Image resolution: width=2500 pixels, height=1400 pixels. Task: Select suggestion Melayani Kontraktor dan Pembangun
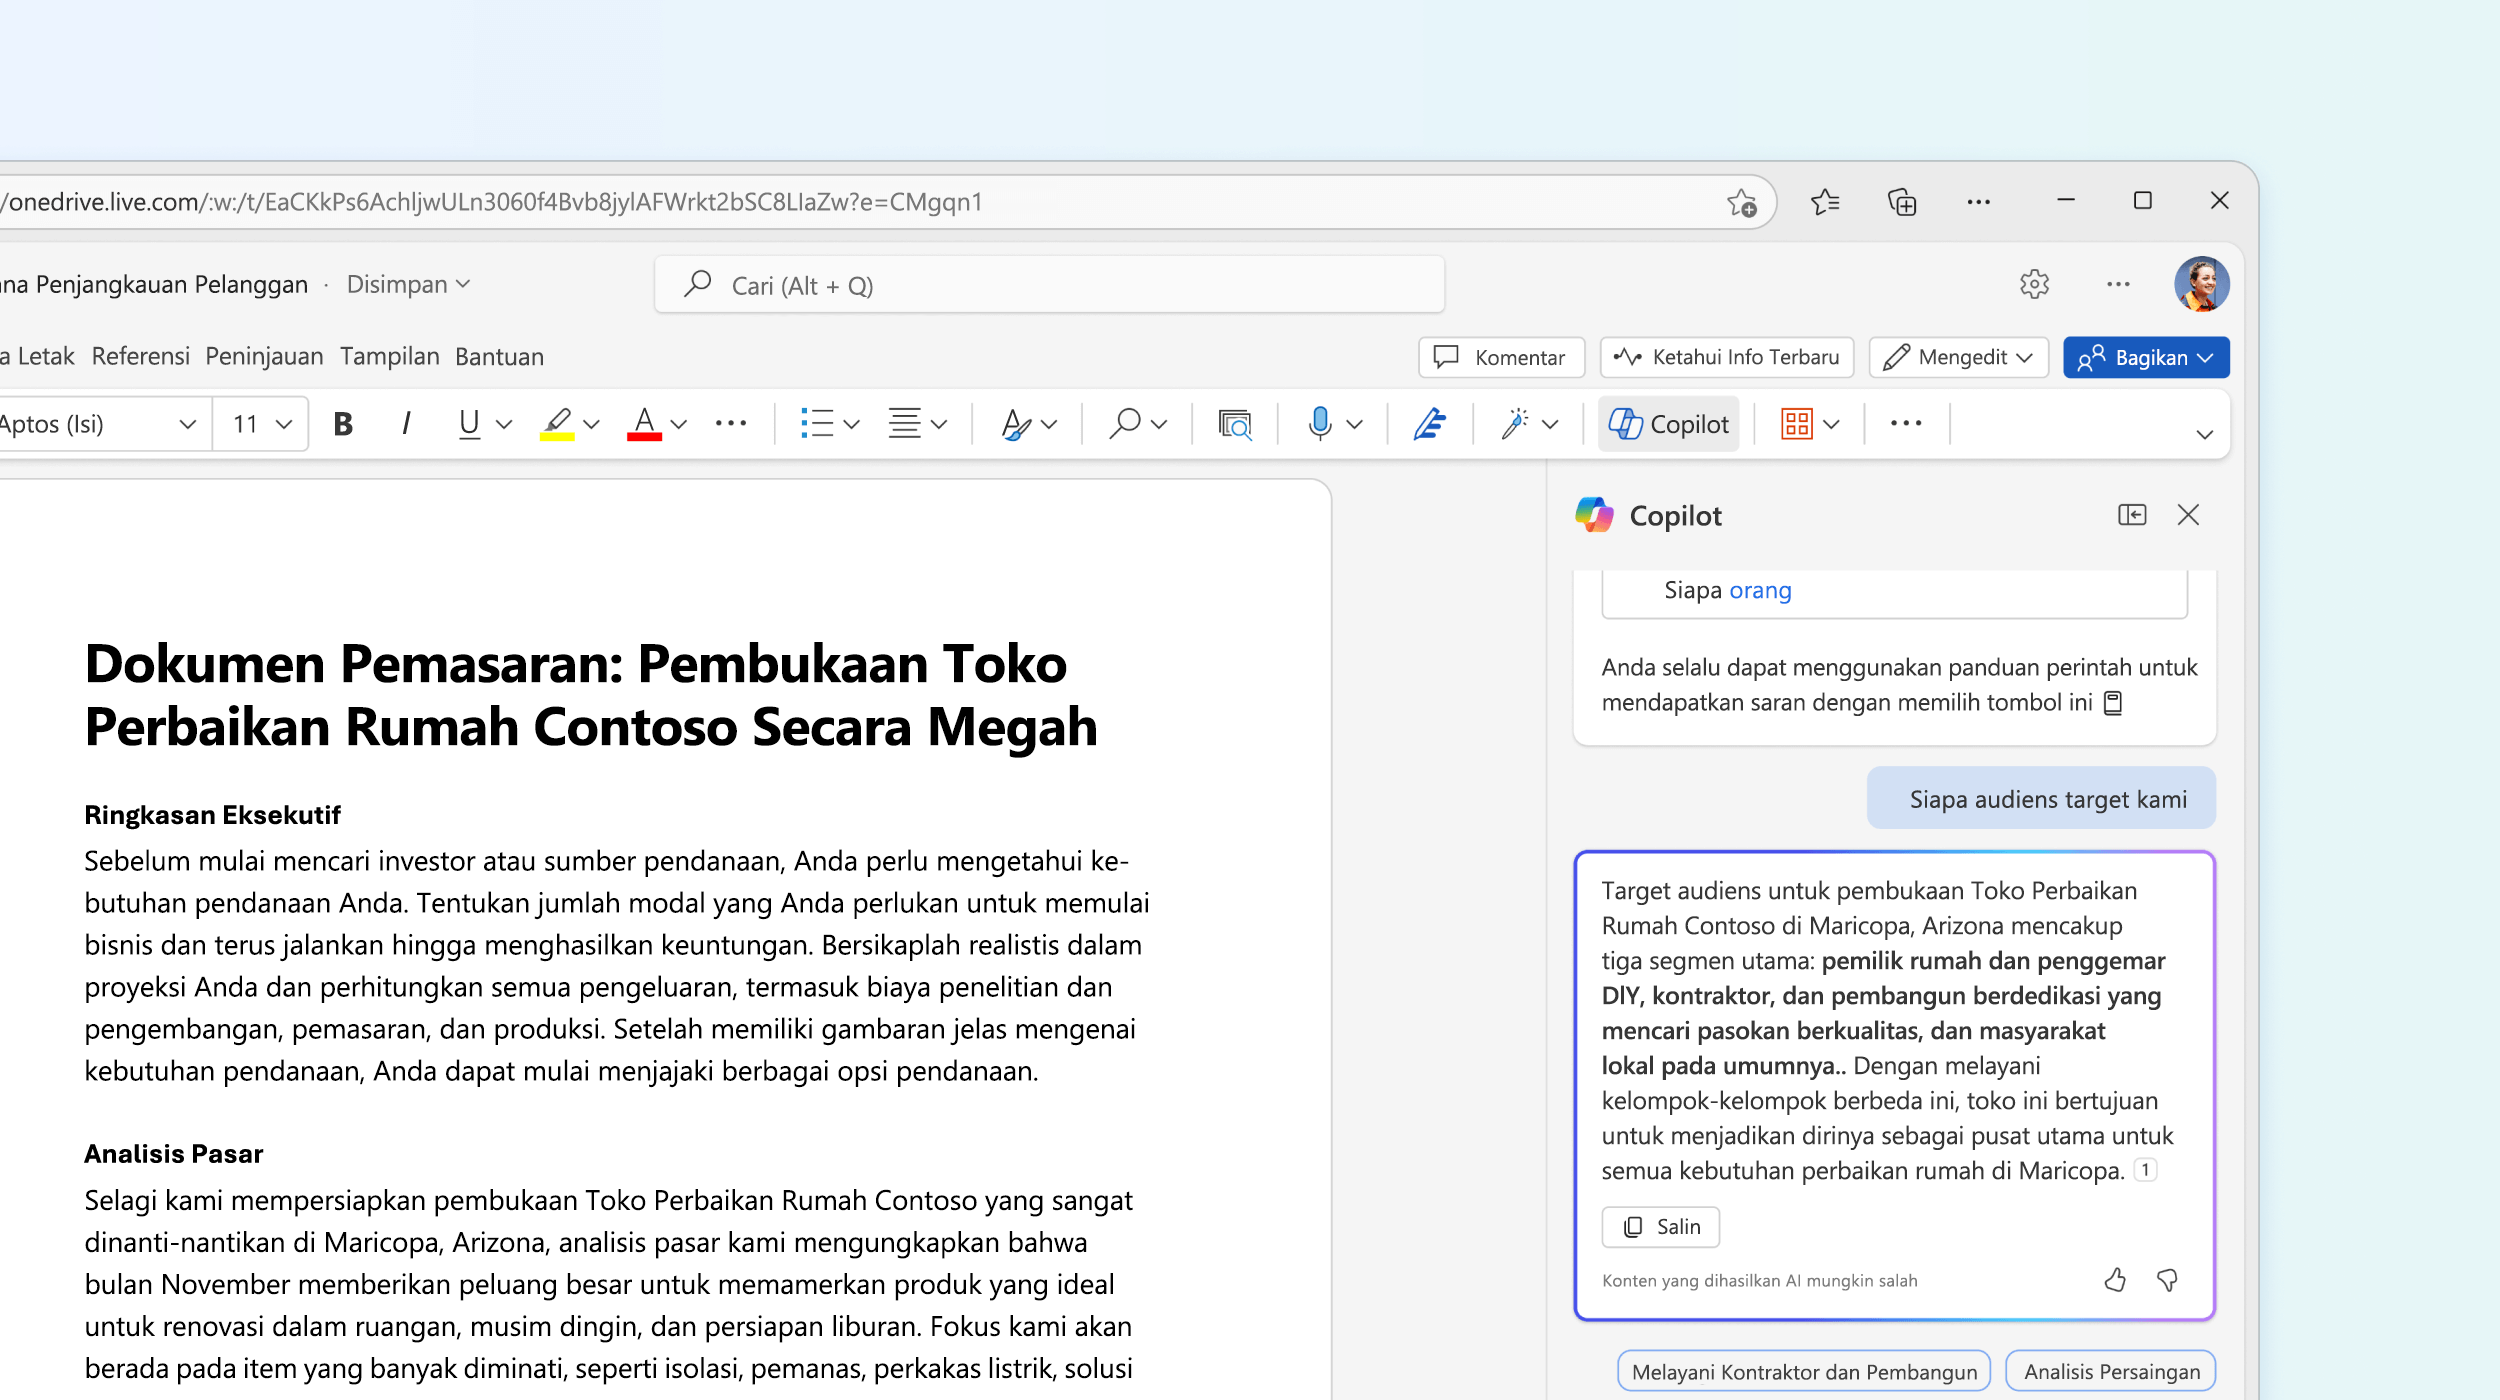(x=1804, y=1372)
